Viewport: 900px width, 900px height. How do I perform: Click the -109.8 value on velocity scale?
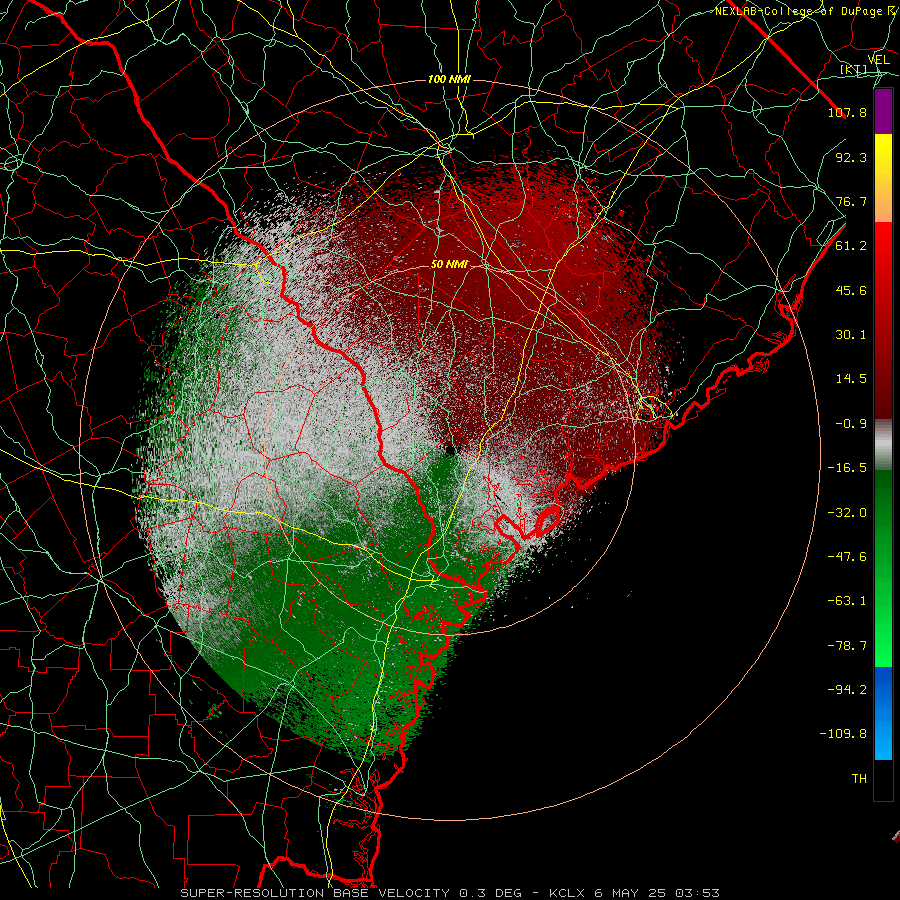point(843,734)
